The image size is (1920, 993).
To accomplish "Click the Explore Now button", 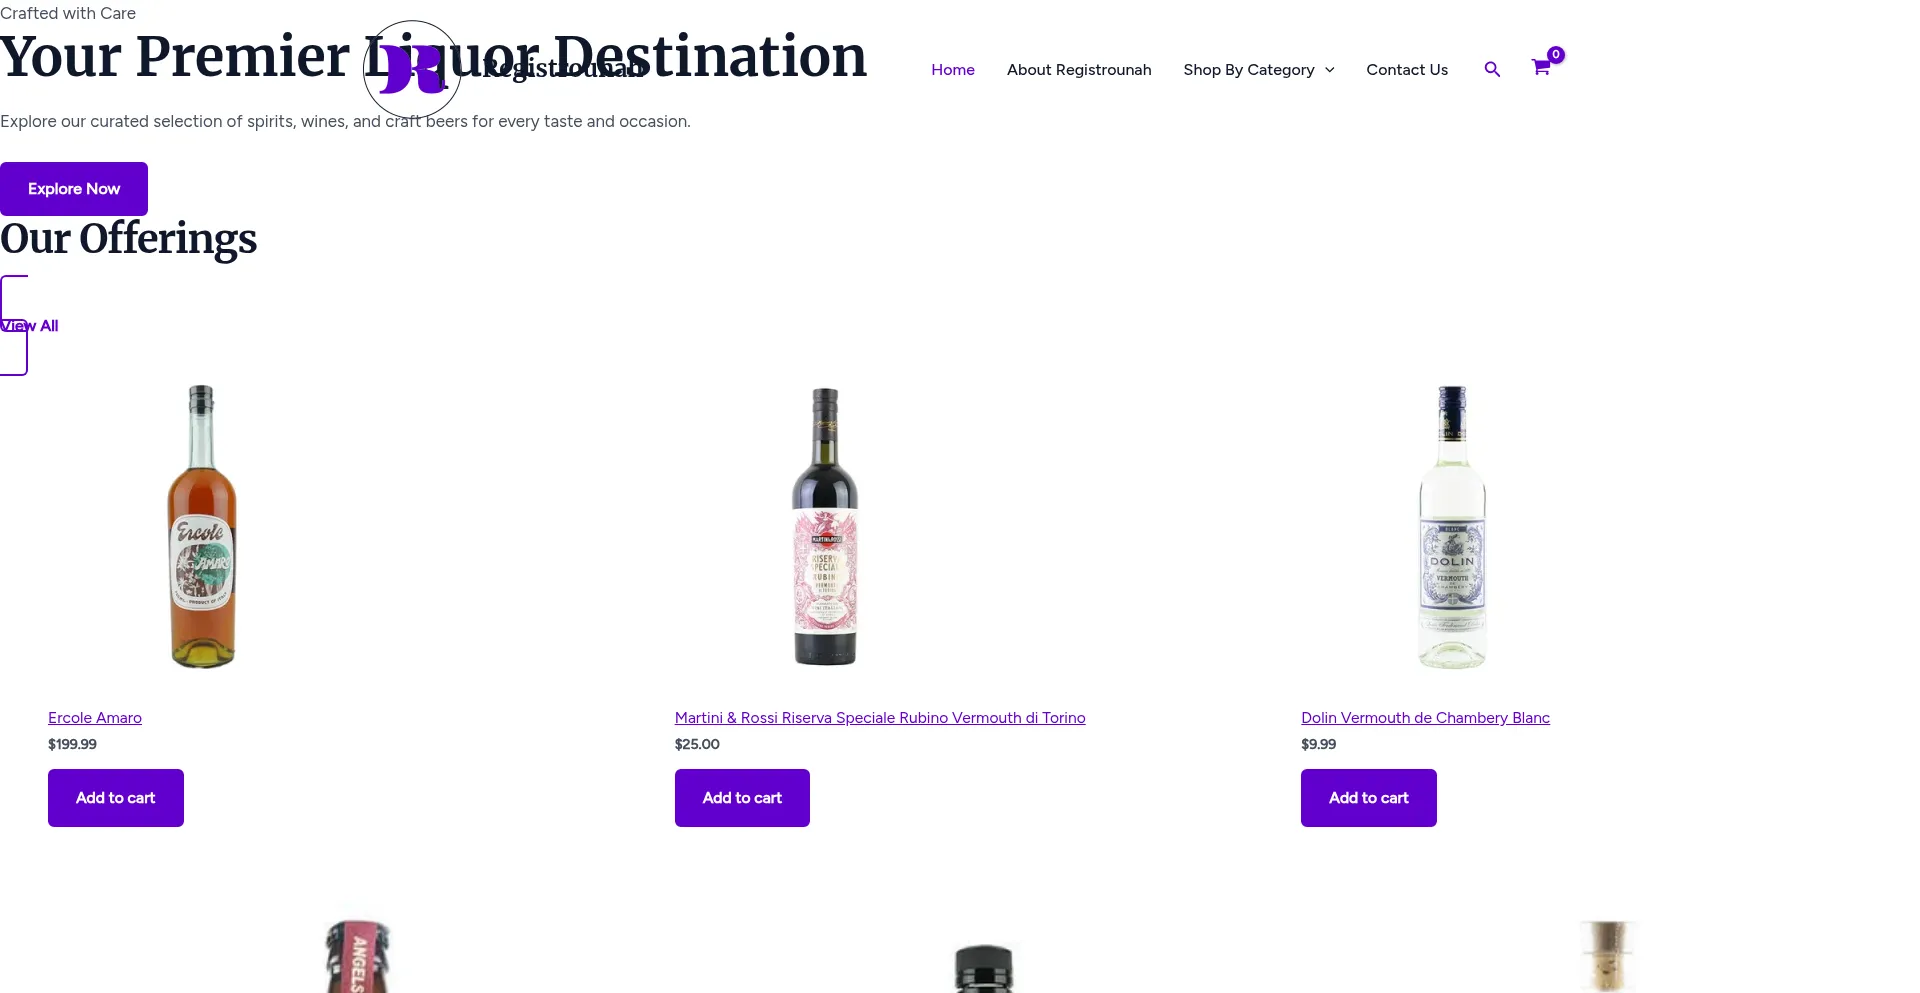I will point(74,189).
